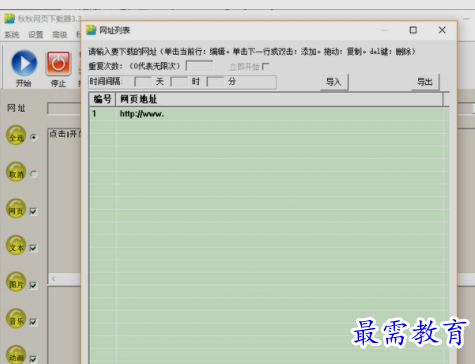Viewport: 475px width, 364px height.
Task: Click the 时 hours interval field
Action: tap(179, 82)
